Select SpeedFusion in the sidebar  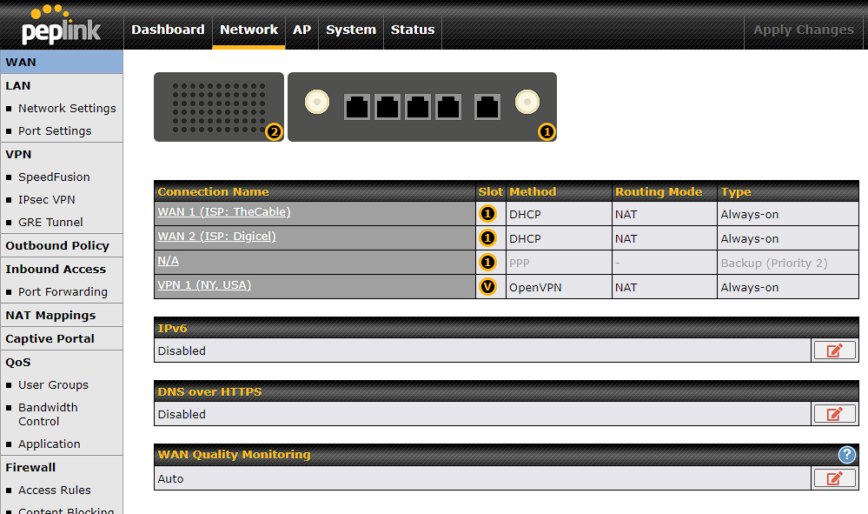tap(54, 177)
